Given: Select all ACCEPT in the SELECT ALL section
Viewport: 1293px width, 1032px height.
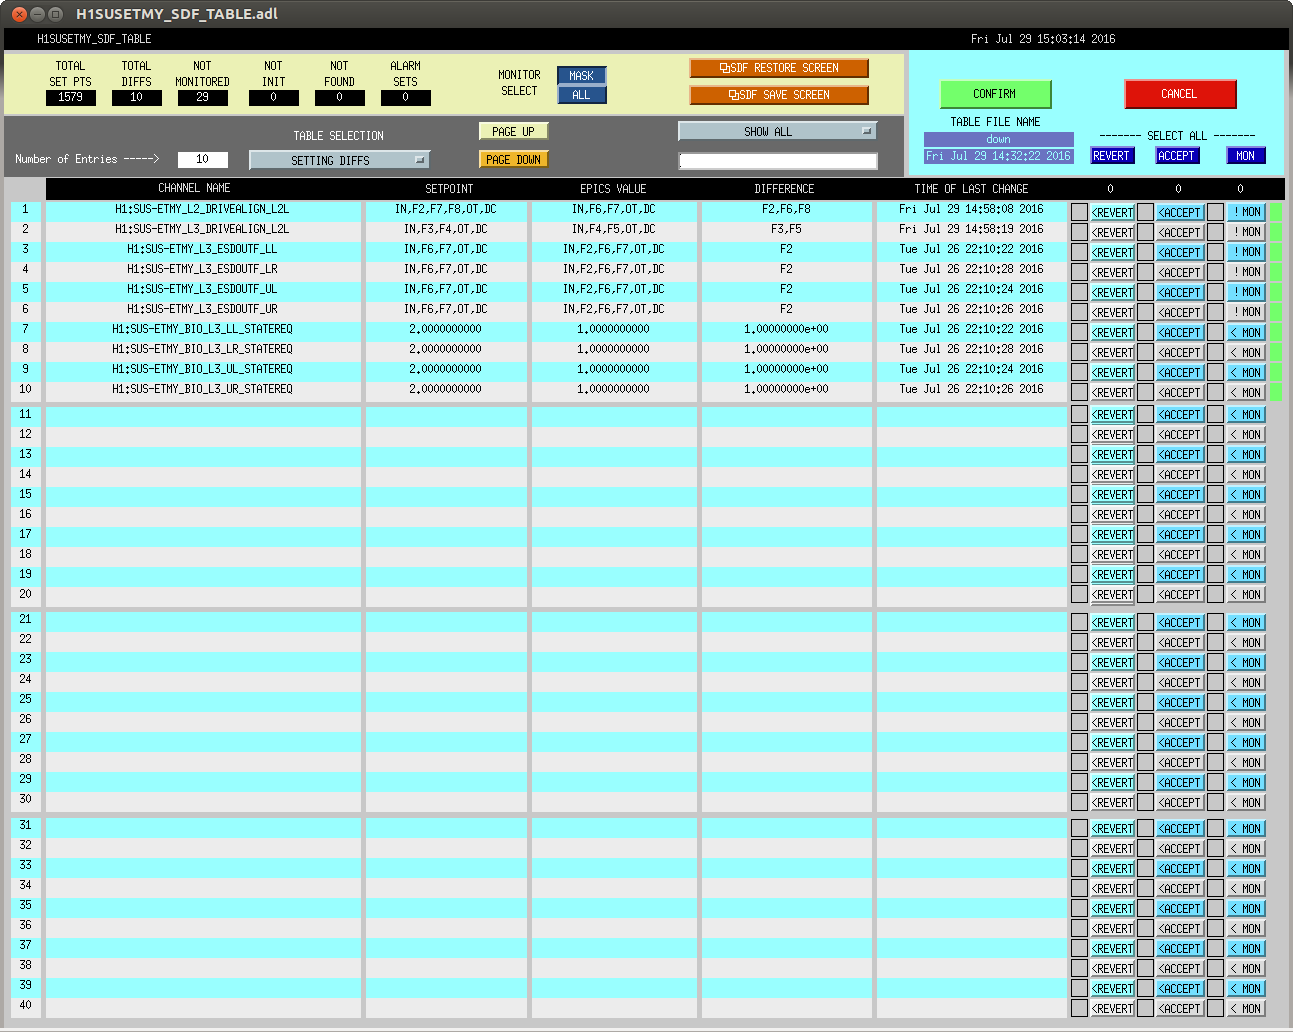Looking at the screenshot, I should pos(1177,156).
